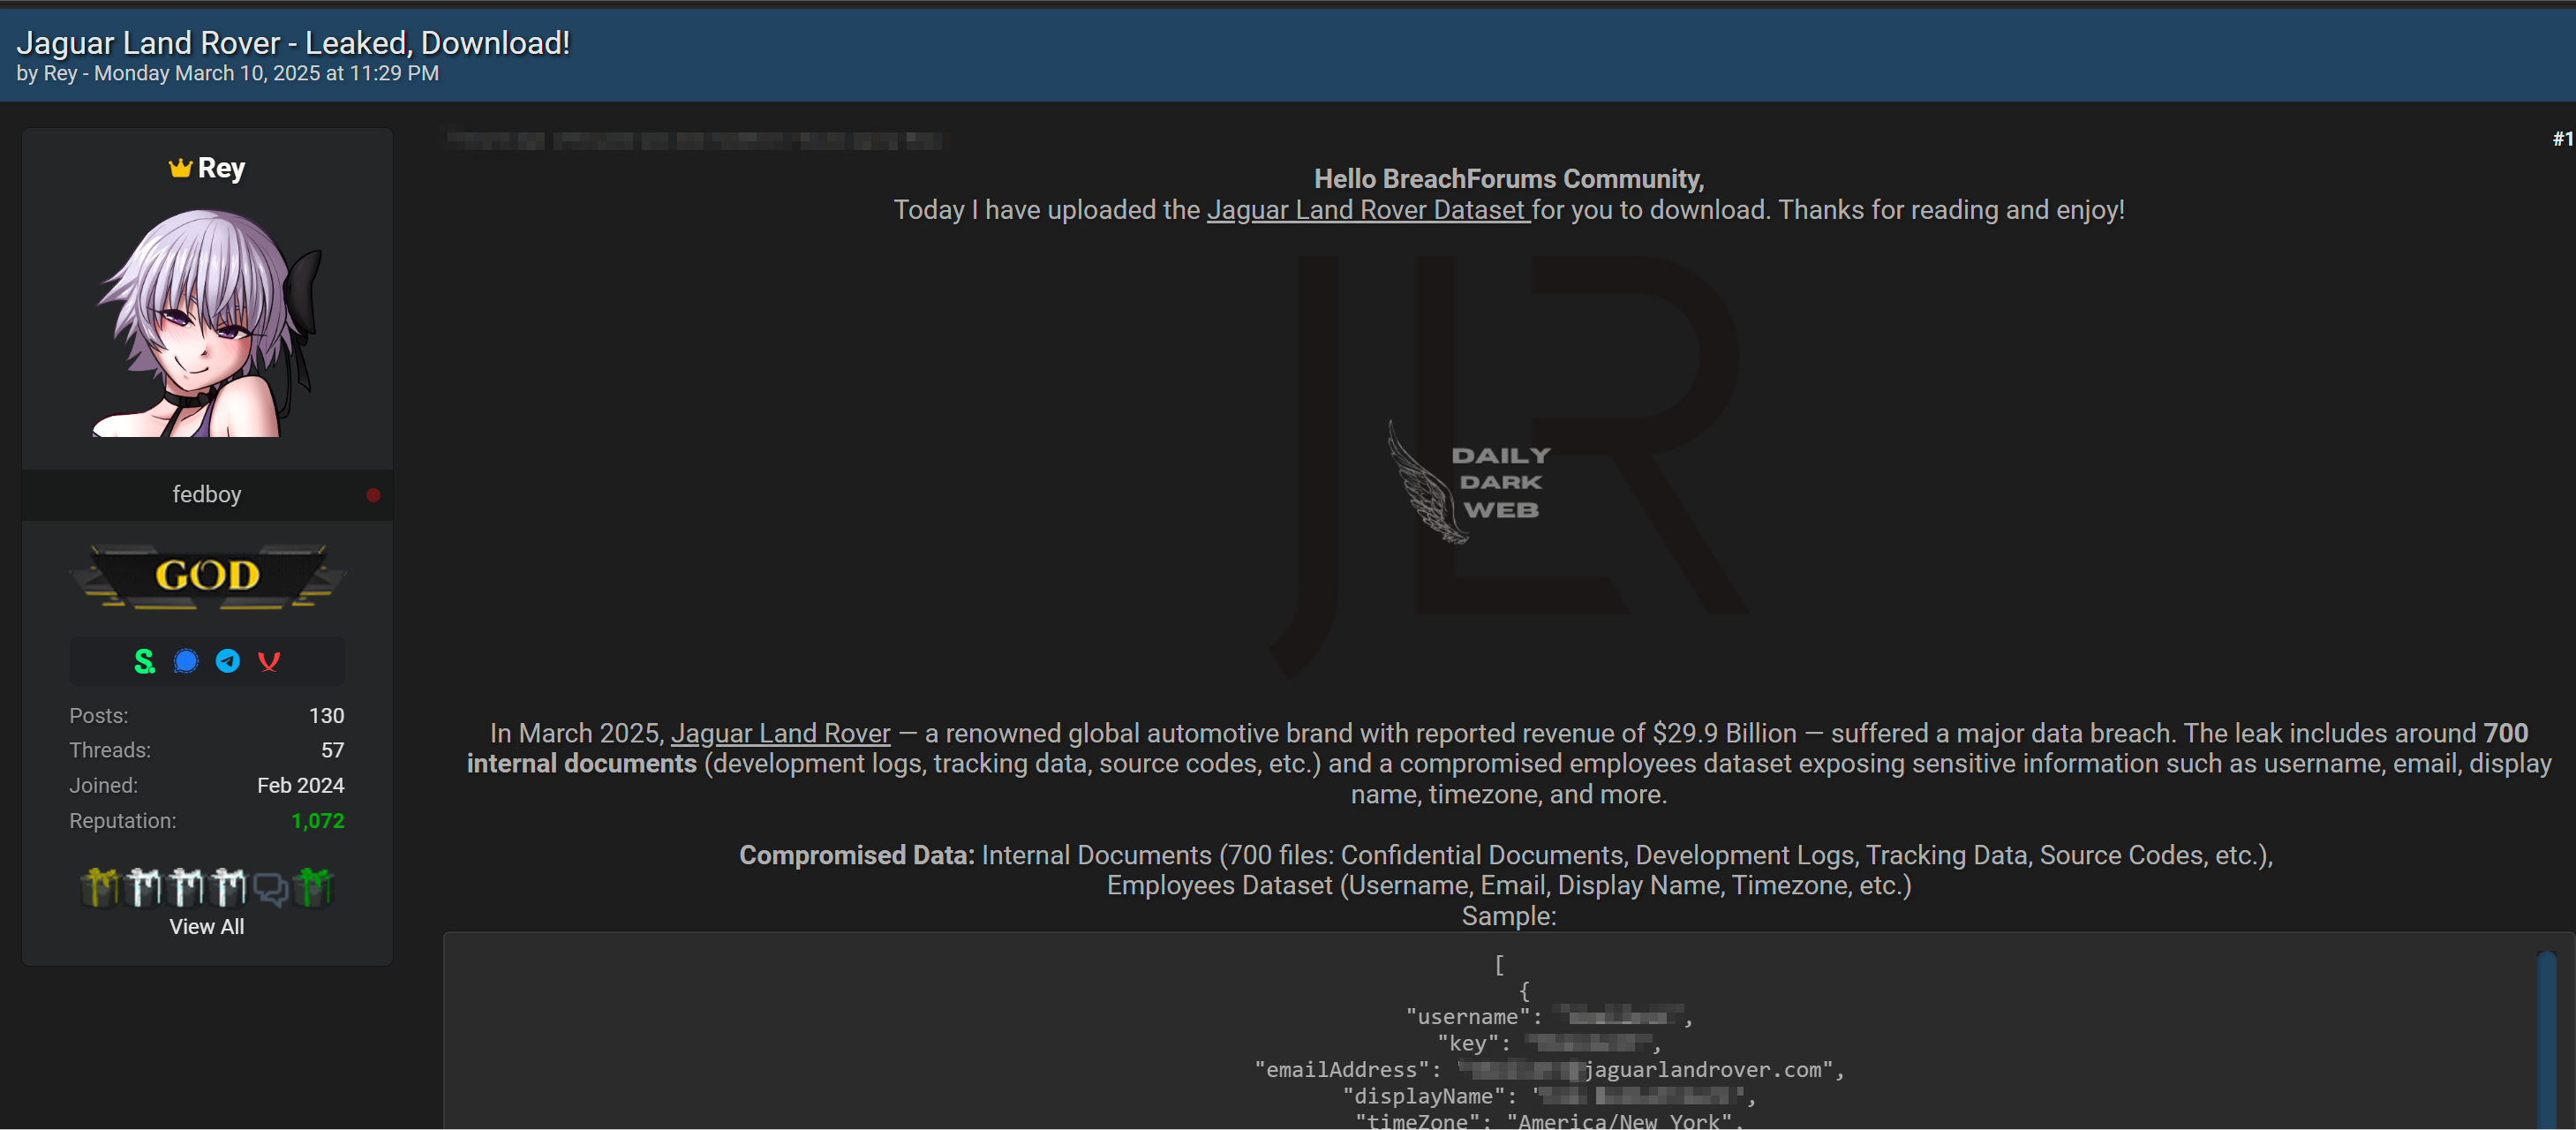Click the yellow-ribbon gift award icon
Screen dimensions: 2576x1130
(100, 887)
